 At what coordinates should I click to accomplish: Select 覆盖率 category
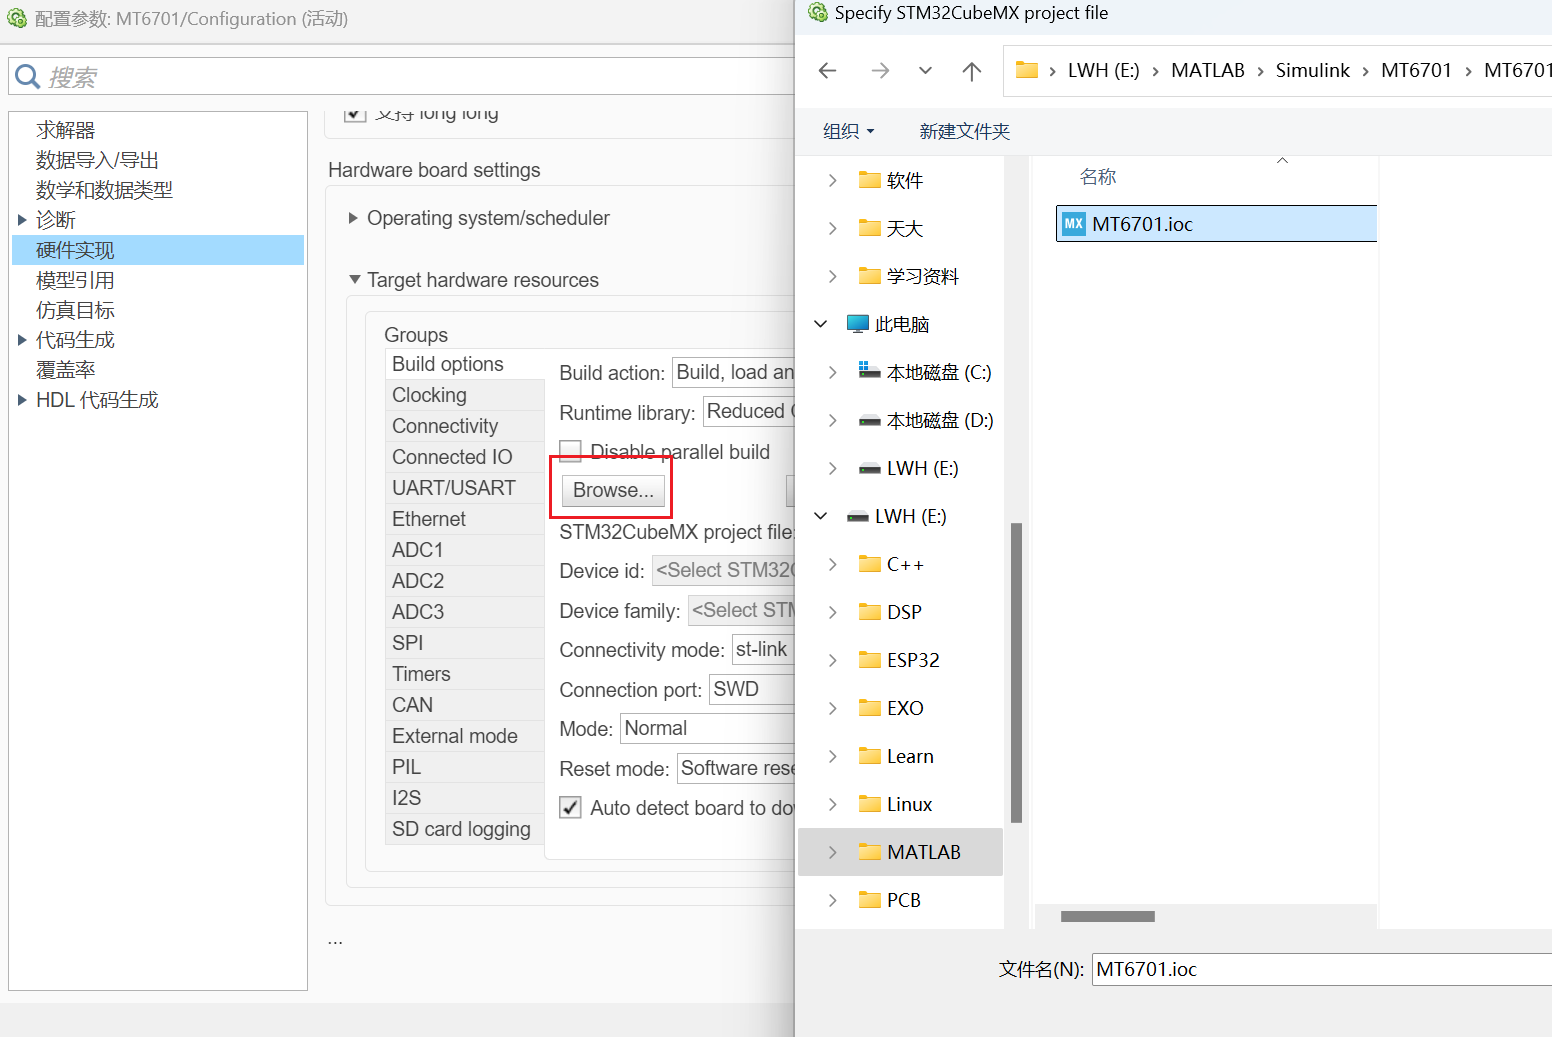click(x=65, y=370)
